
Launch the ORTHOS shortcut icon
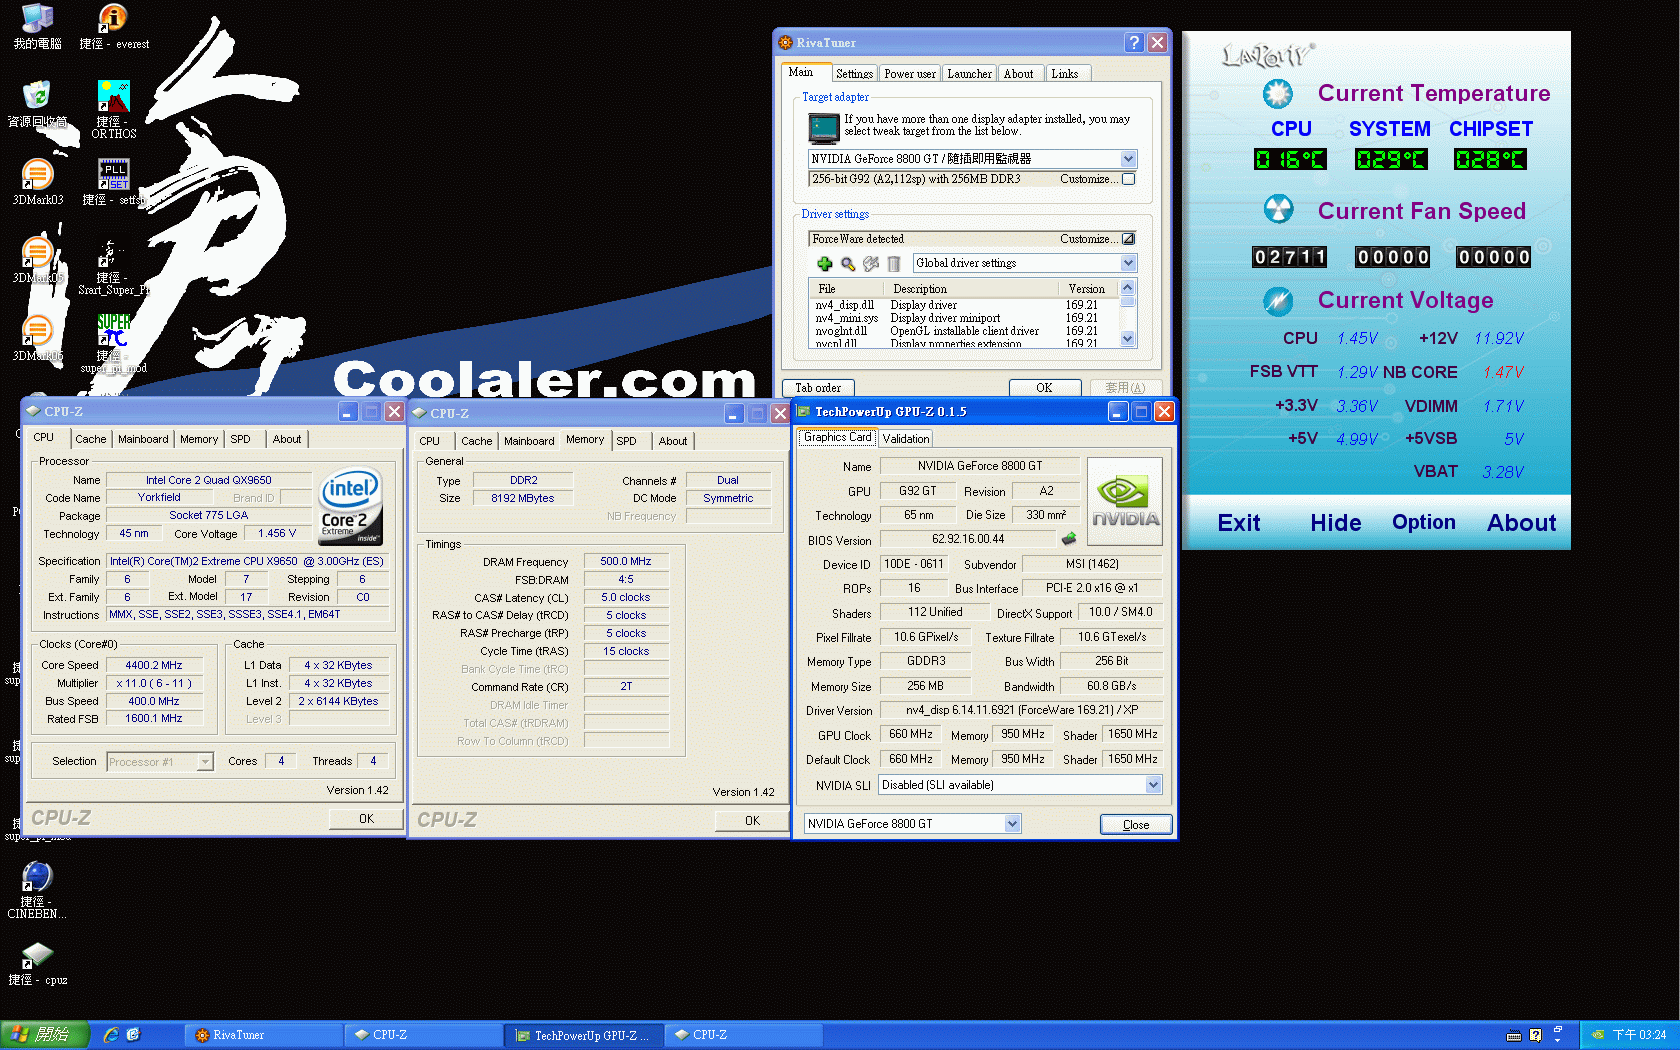coord(113,109)
